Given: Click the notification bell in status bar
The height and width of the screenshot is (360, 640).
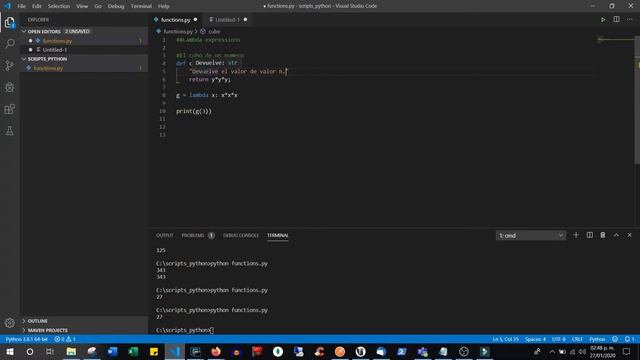Looking at the screenshot, I should click(629, 339).
